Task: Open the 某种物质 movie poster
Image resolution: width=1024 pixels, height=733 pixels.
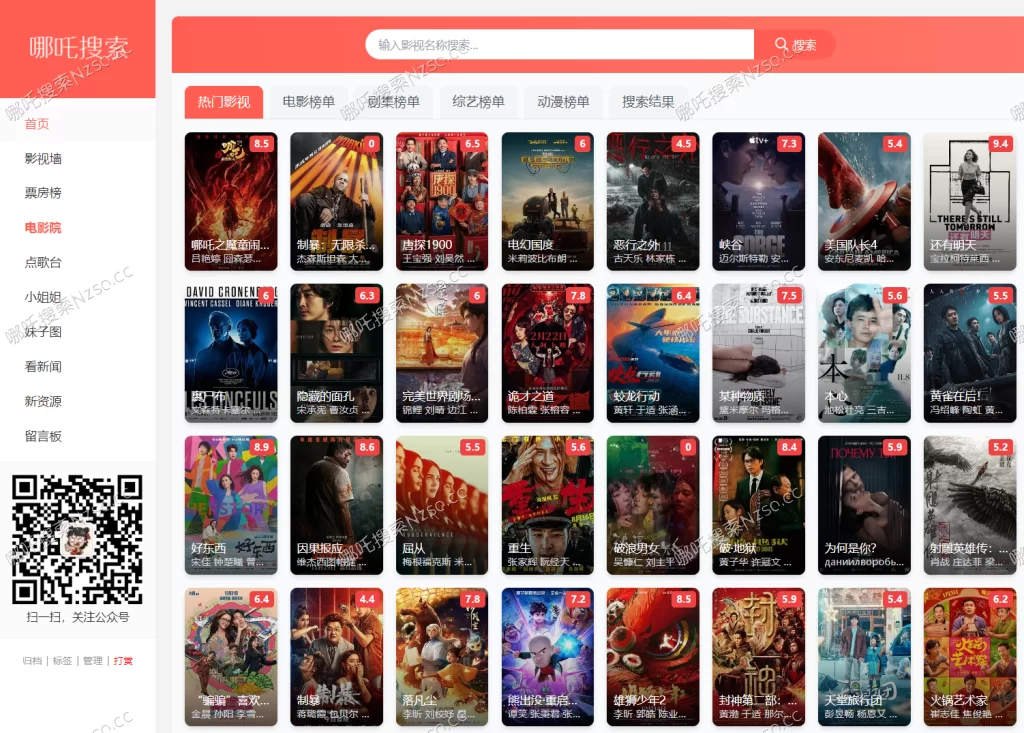Action: tap(759, 353)
